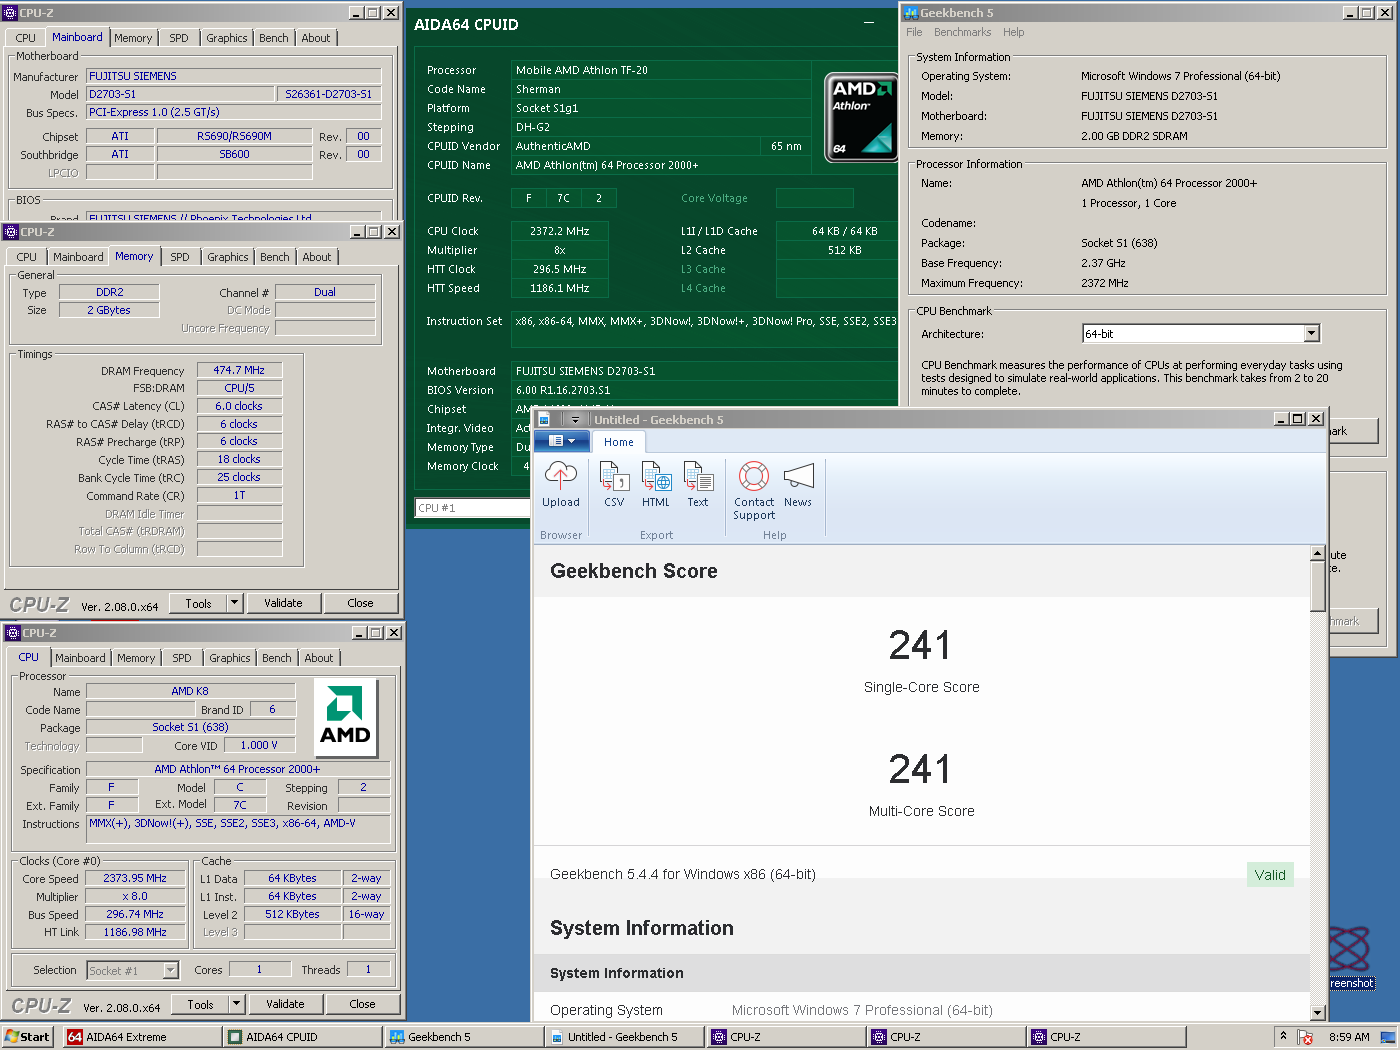Click the Multi-Core Score label

tap(921, 811)
